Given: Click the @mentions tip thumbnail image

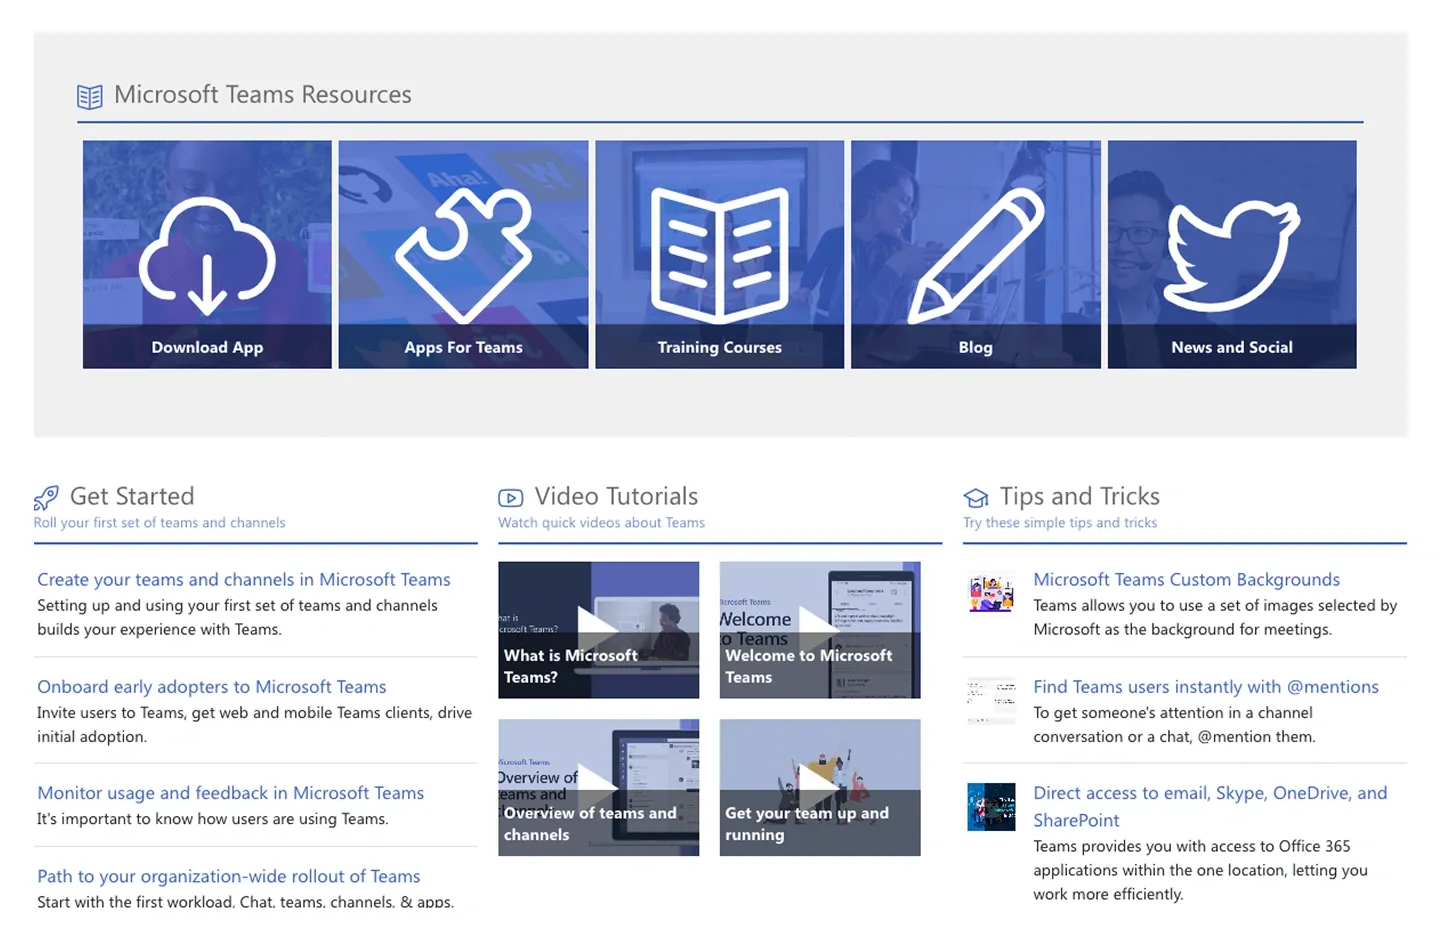Looking at the screenshot, I should (991, 700).
